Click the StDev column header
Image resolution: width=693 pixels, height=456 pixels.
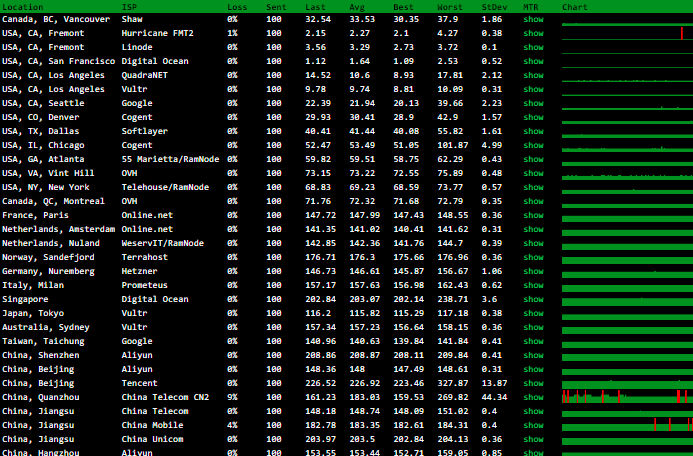point(495,7)
